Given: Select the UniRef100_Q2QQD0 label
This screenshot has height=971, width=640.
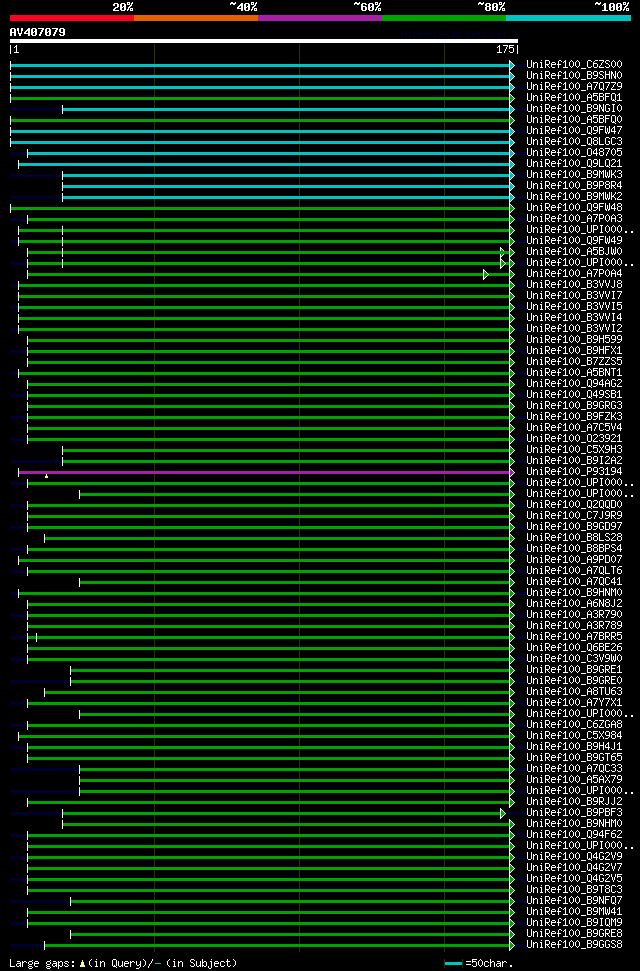Looking at the screenshot, I should (574, 505).
